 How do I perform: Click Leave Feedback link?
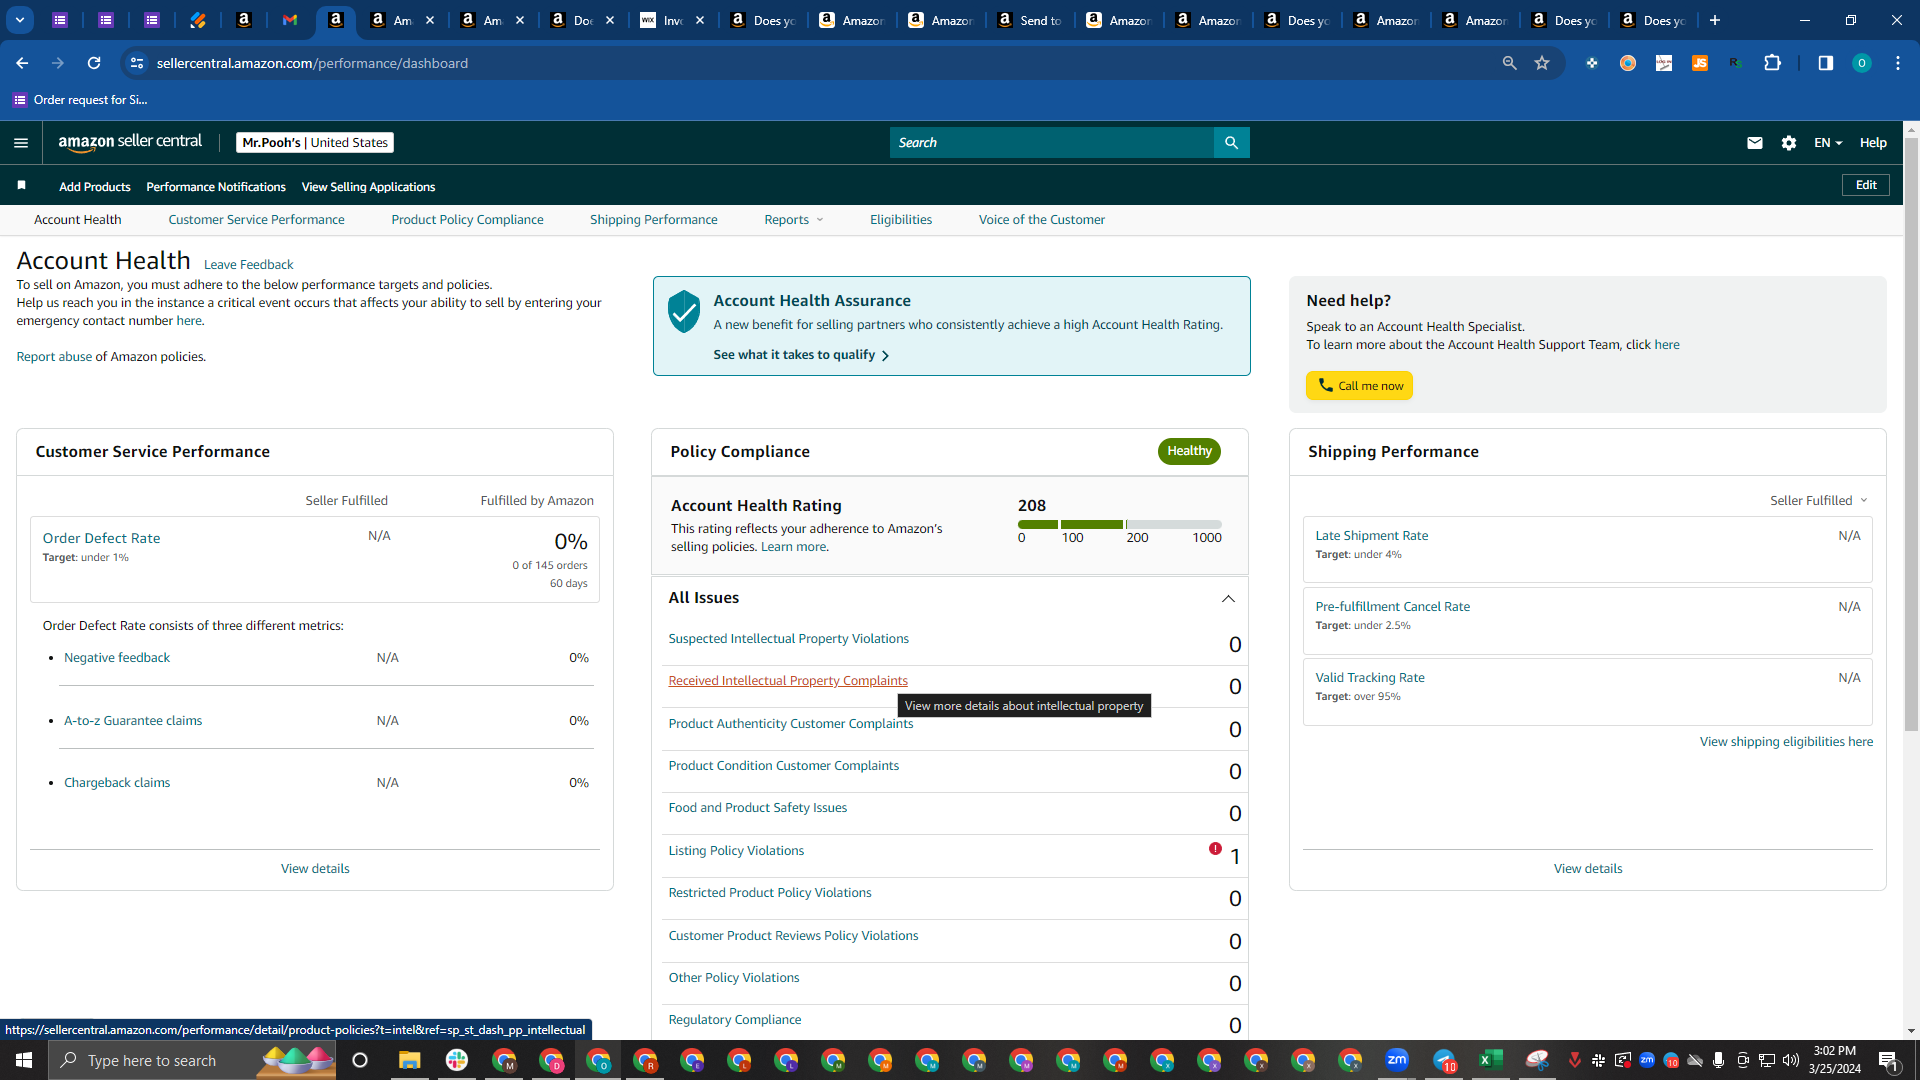pos(248,265)
